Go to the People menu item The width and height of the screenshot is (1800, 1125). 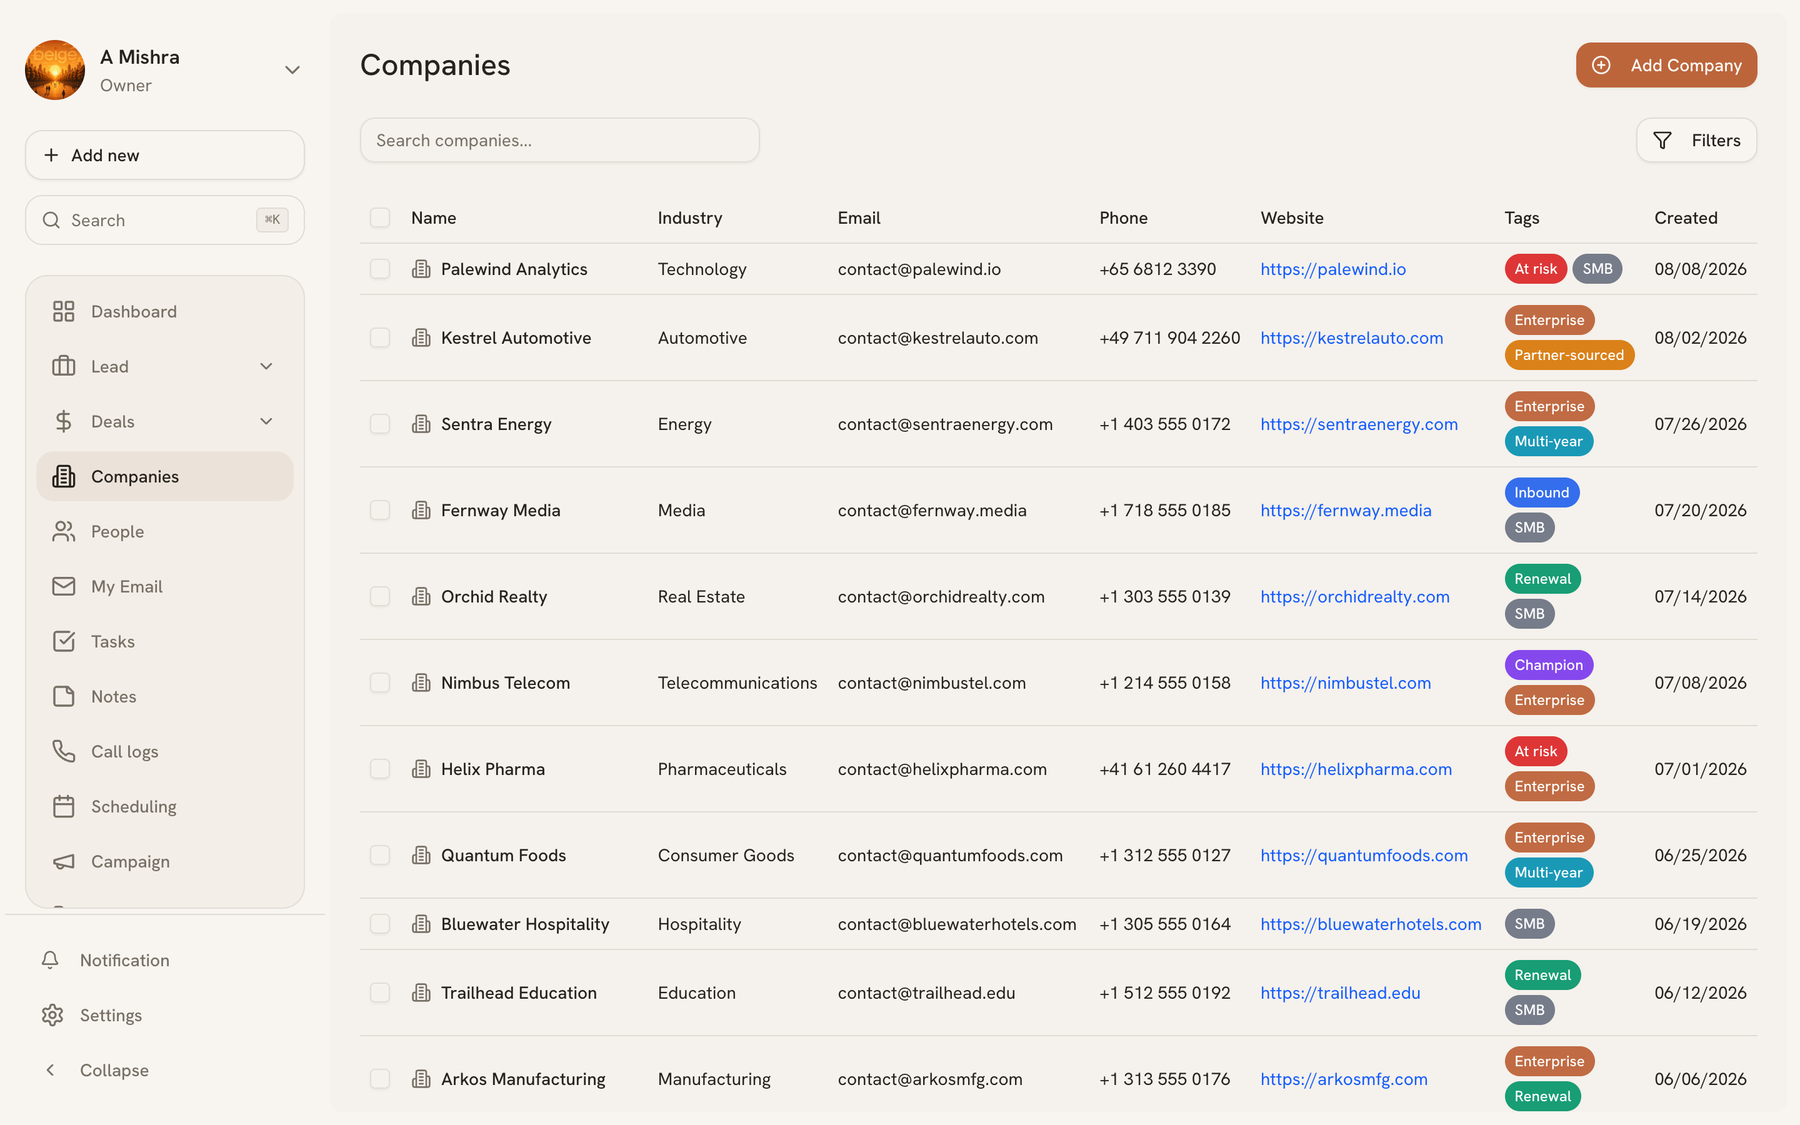pos(165,532)
